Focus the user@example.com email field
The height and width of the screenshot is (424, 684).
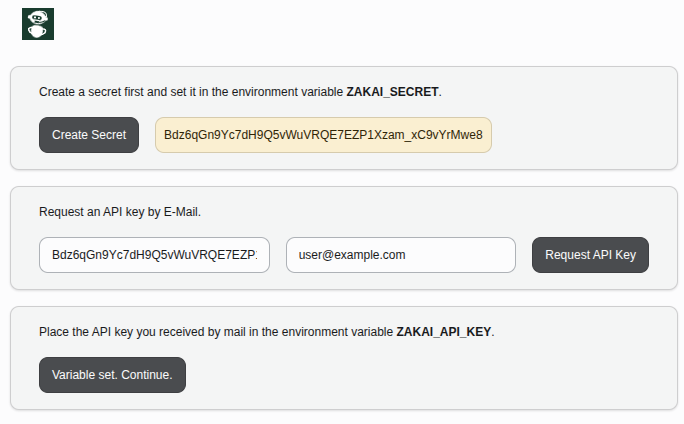[x=401, y=255]
